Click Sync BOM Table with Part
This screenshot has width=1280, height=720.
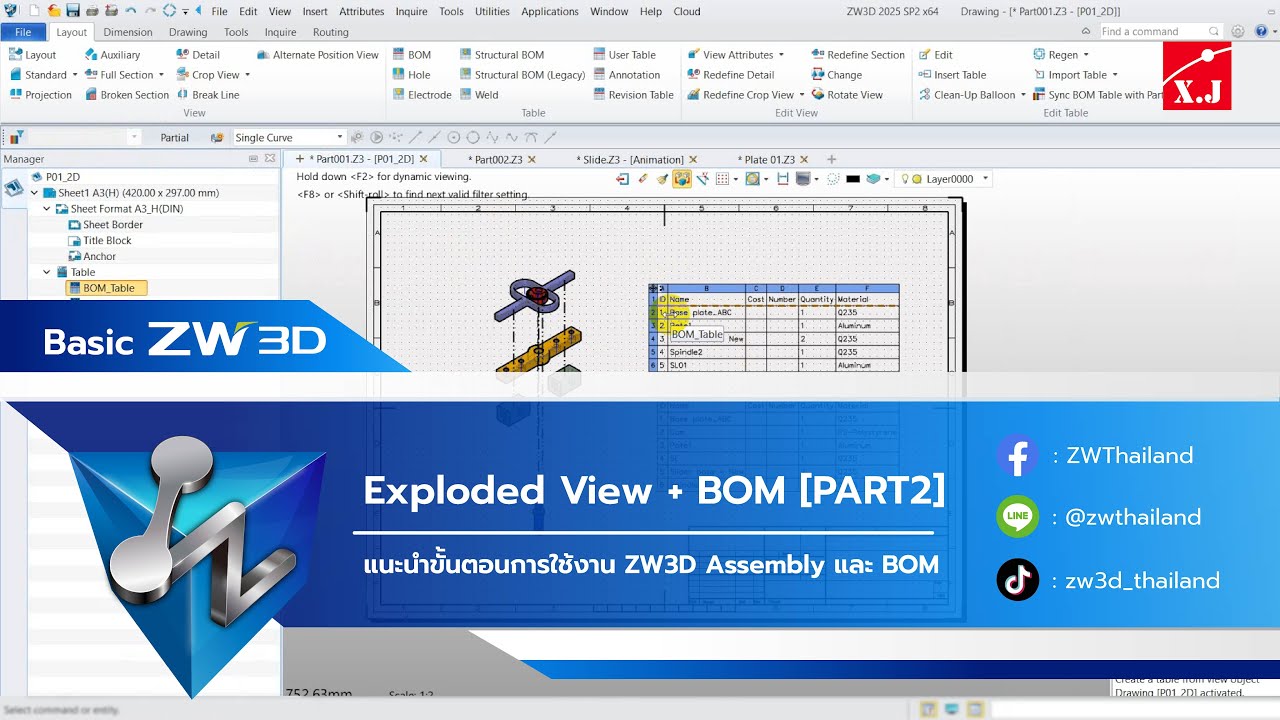[1097, 95]
